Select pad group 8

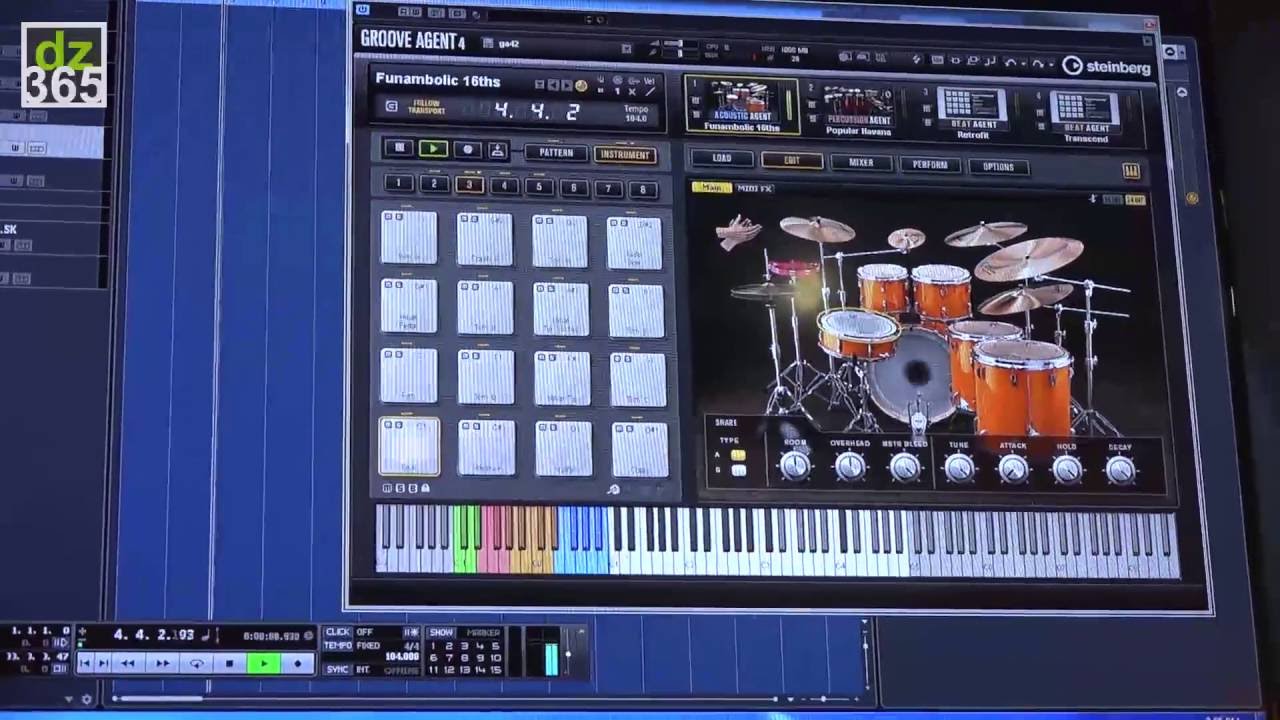643,190
